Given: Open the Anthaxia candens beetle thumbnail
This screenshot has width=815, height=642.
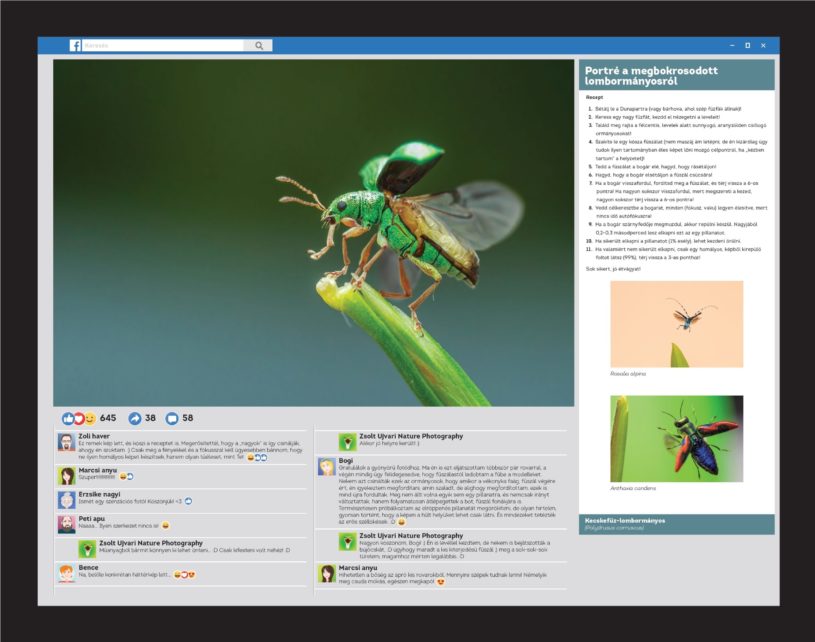Looking at the screenshot, I should point(676,438).
